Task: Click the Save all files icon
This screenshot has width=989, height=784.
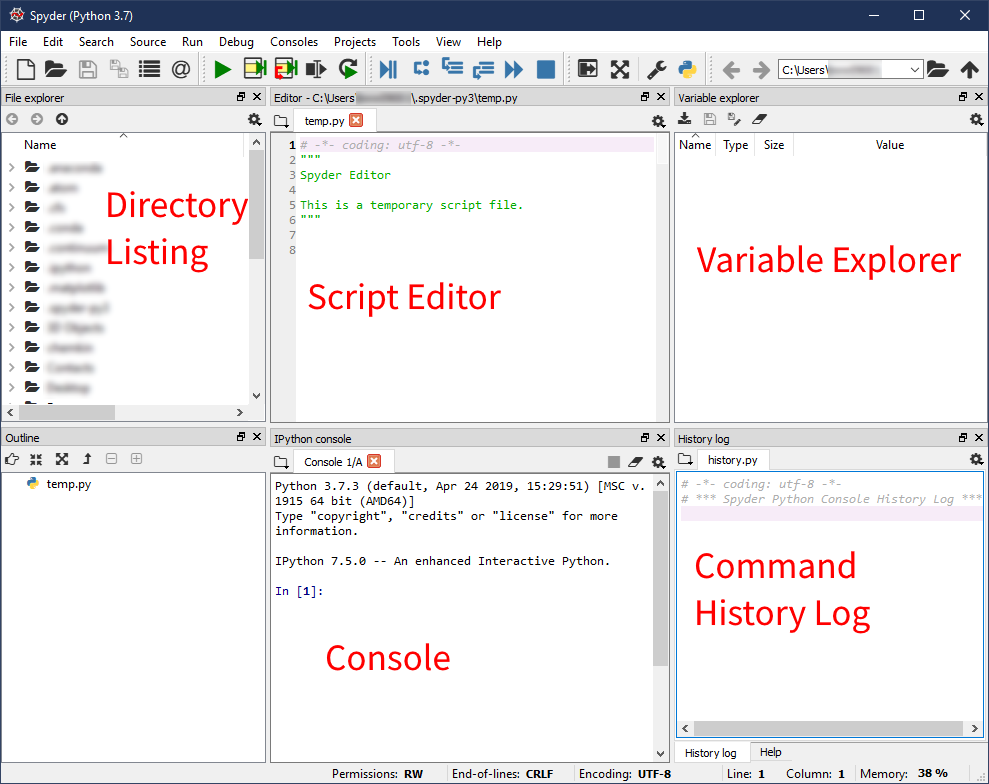Action: [119, 69]
